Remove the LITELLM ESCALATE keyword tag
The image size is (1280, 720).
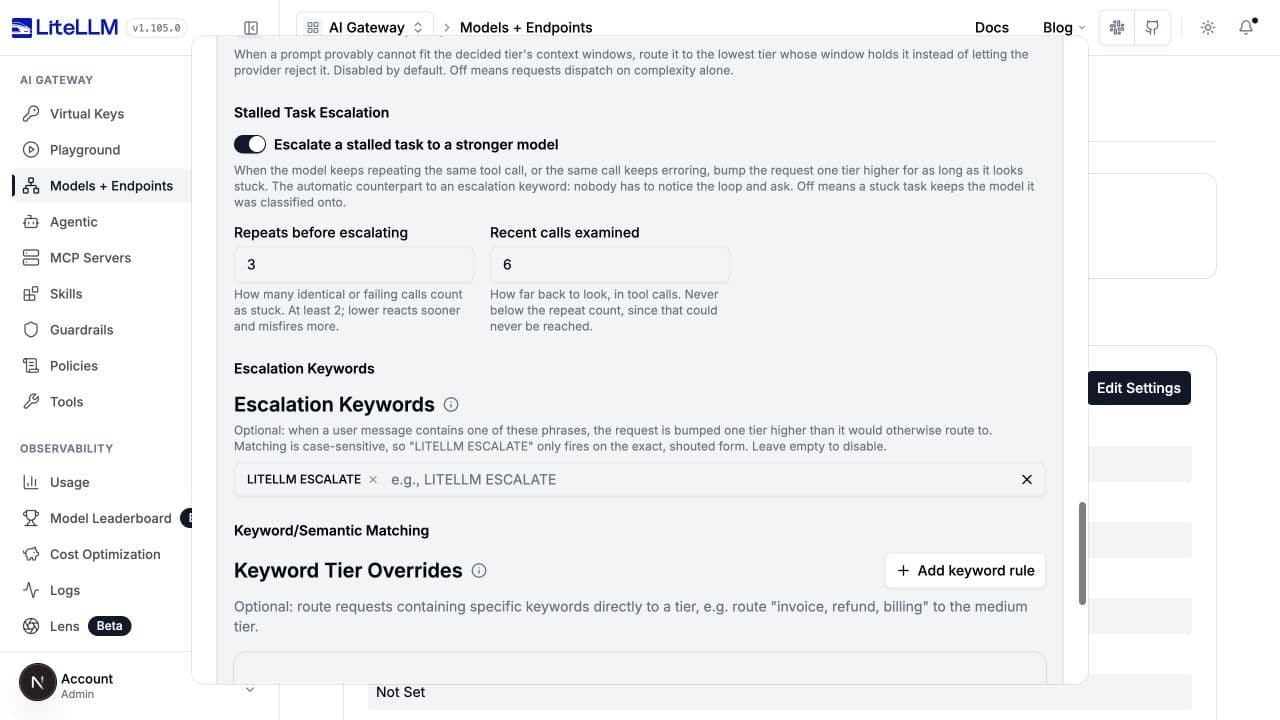373,480
